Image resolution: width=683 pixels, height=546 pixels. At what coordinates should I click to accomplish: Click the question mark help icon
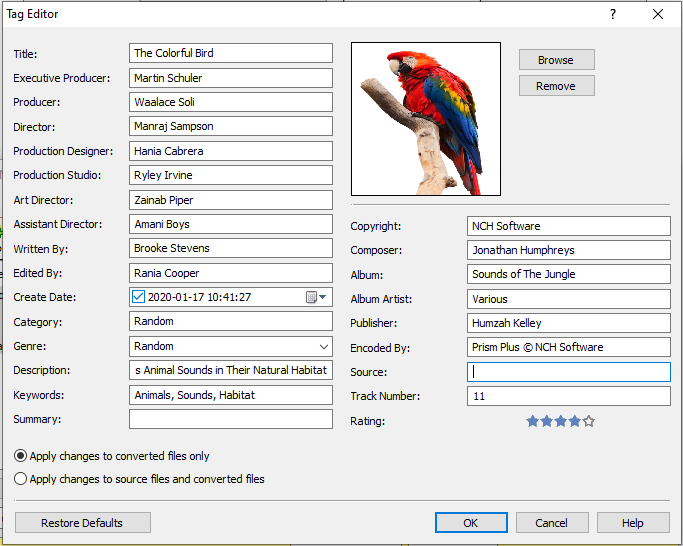pos(613,14)
